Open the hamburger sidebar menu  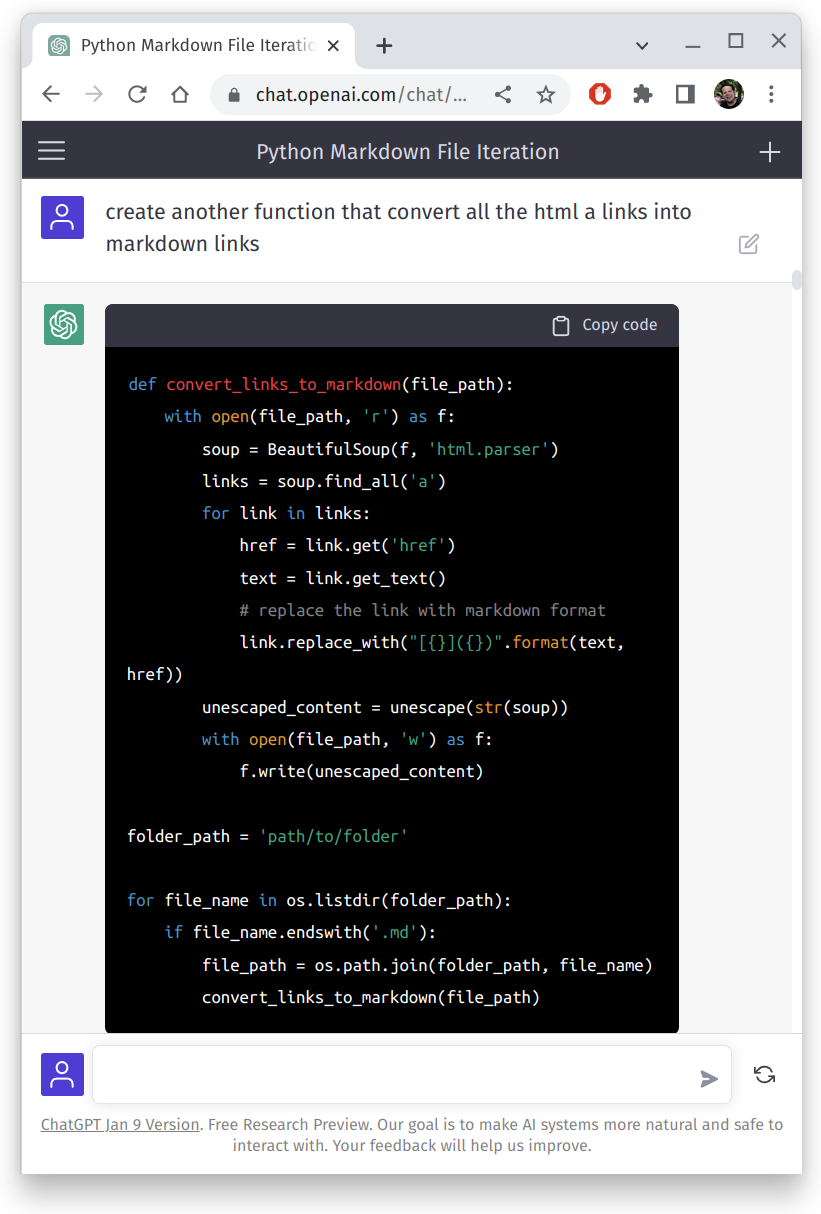(51, 151)
